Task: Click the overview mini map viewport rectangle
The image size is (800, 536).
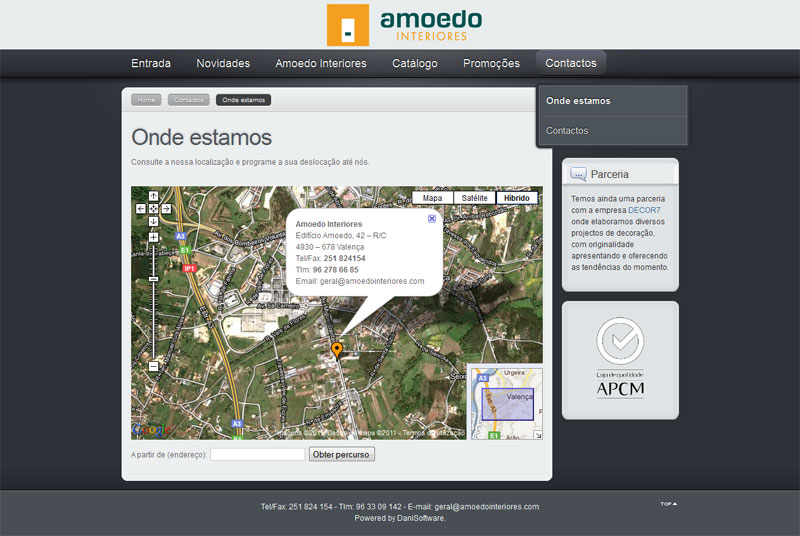Action: 508,404
